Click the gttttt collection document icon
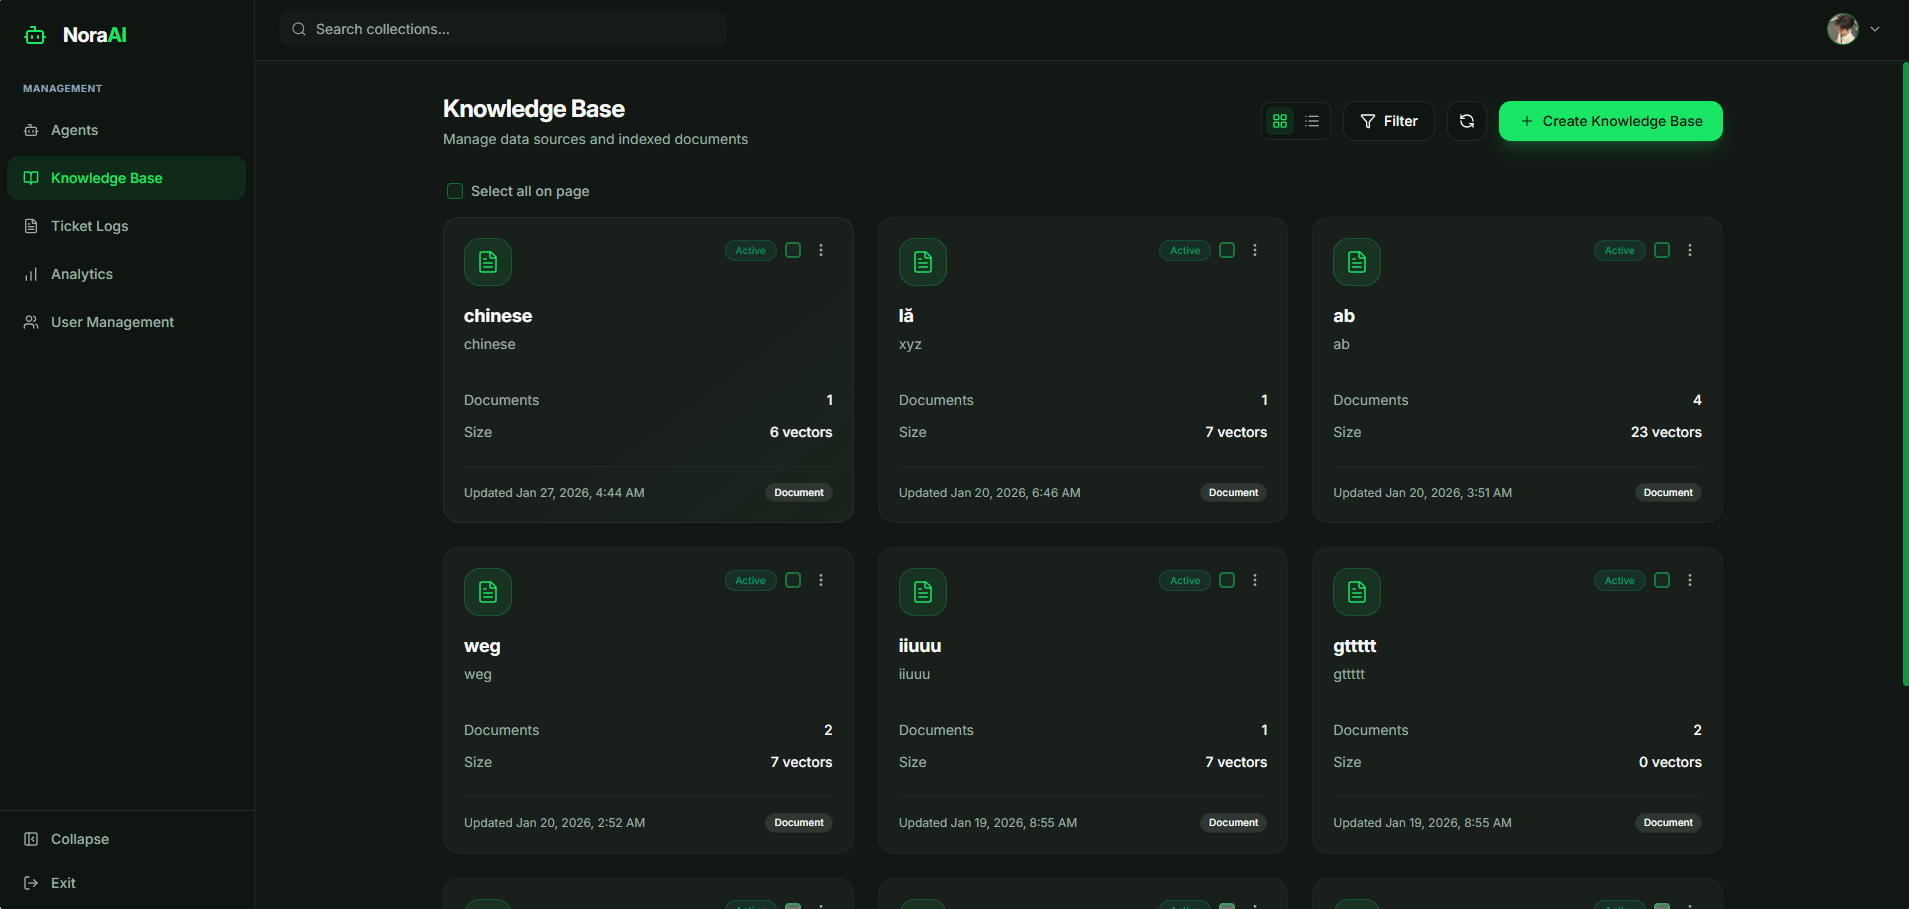Image resolution: width=1909 pixels, height=909 pixels. (x=1357, y=592)
